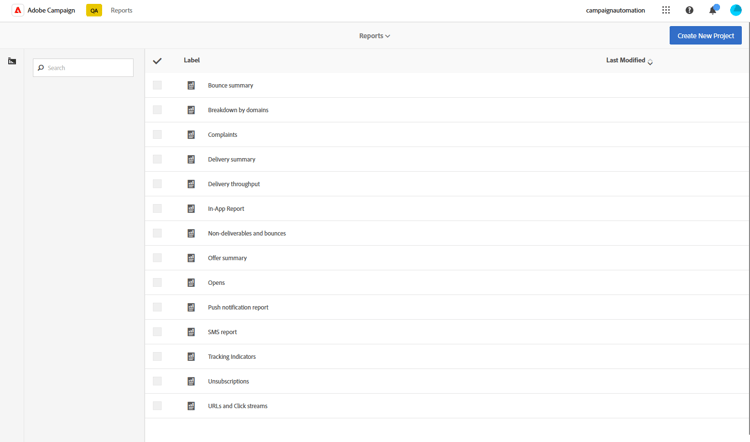Check the Complaints report checkbox
The width and height of the screenshot is (750, 442).
(157, 134)
